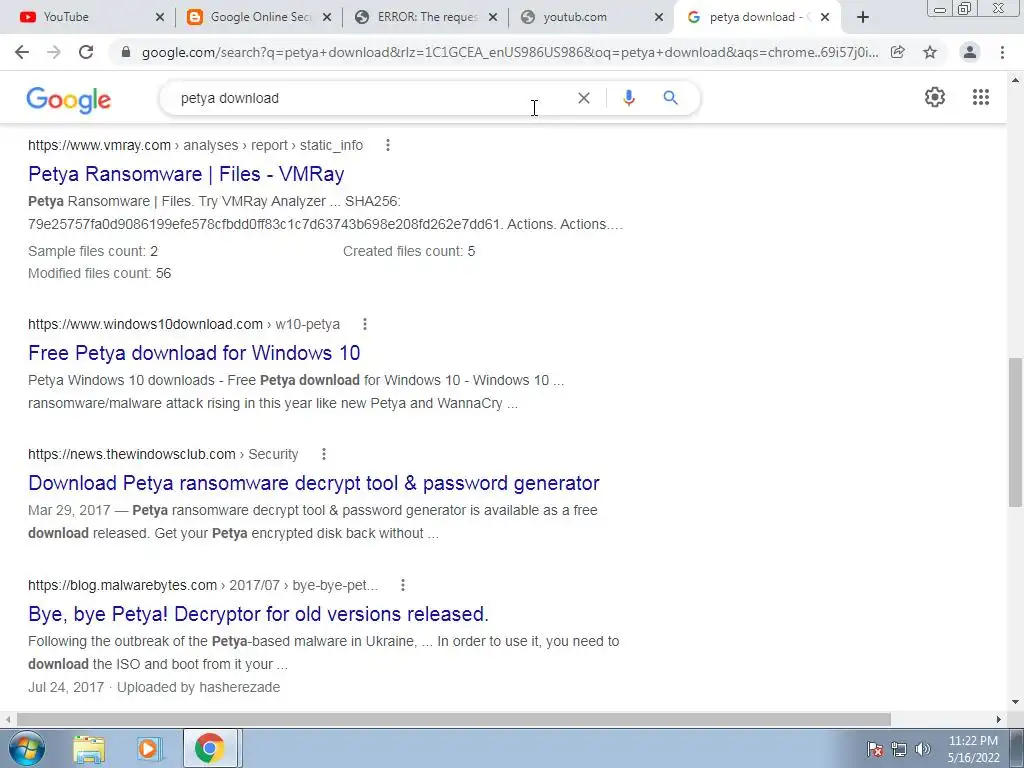The image size is (1024, 768).
Task: Submit search with magnifier icon
Action: tap(670, 98)
